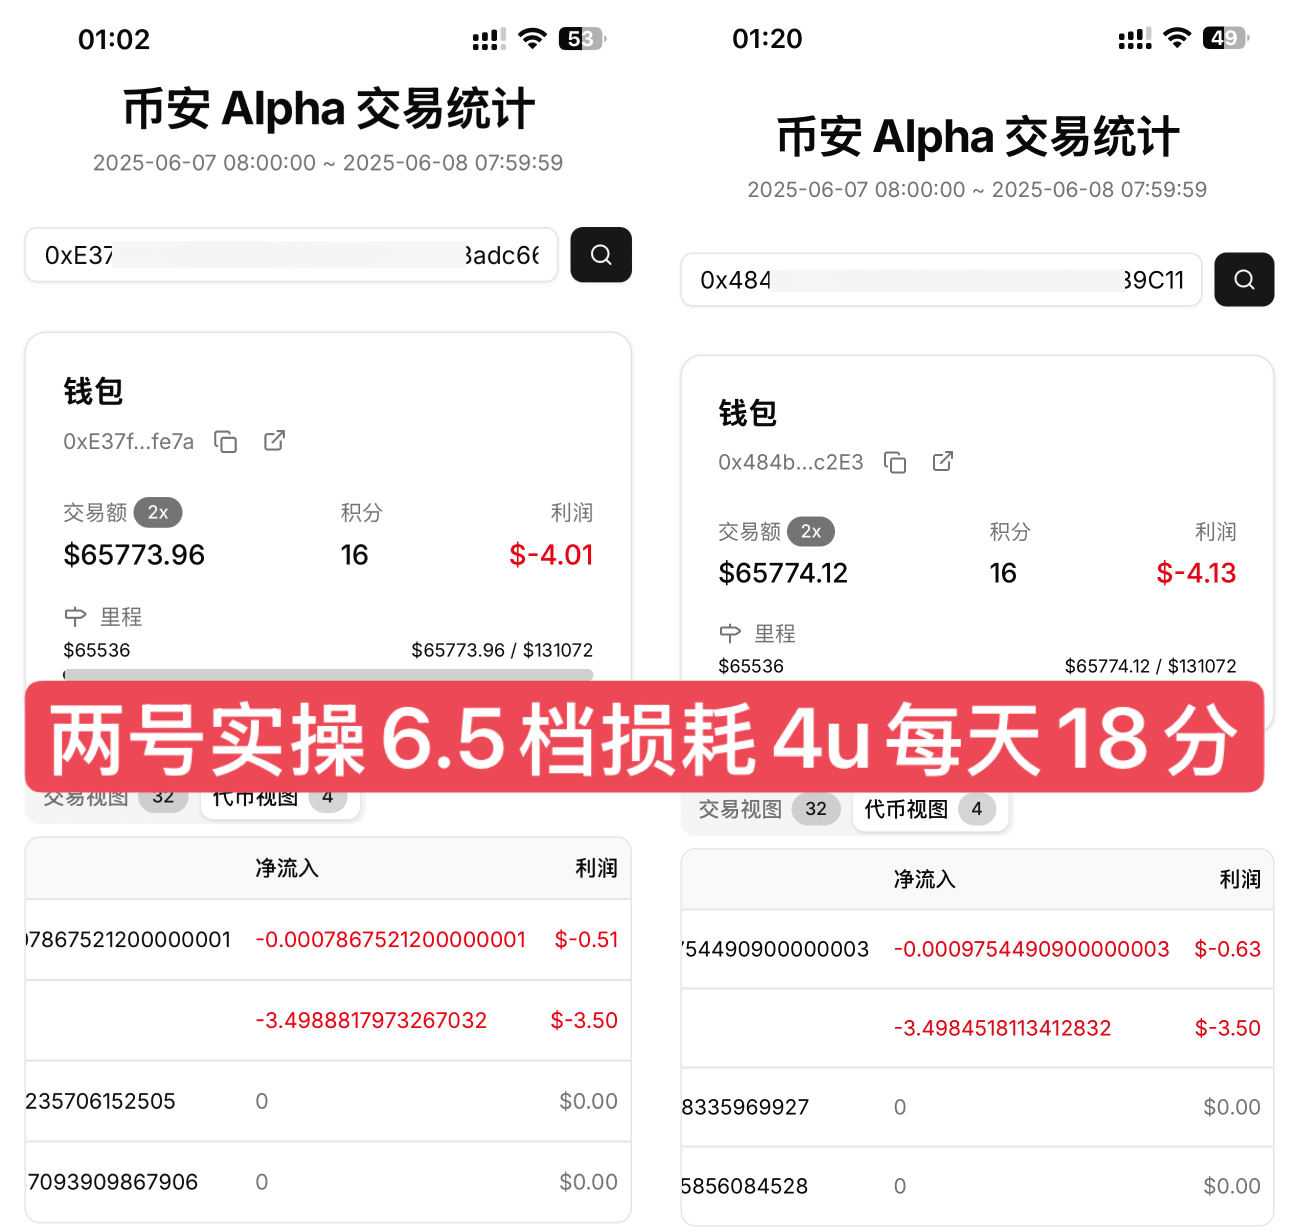Select 净流入 column header in right table
Image resolution: width=1299 pixels, height=1232 pixels.
point(925,879)
